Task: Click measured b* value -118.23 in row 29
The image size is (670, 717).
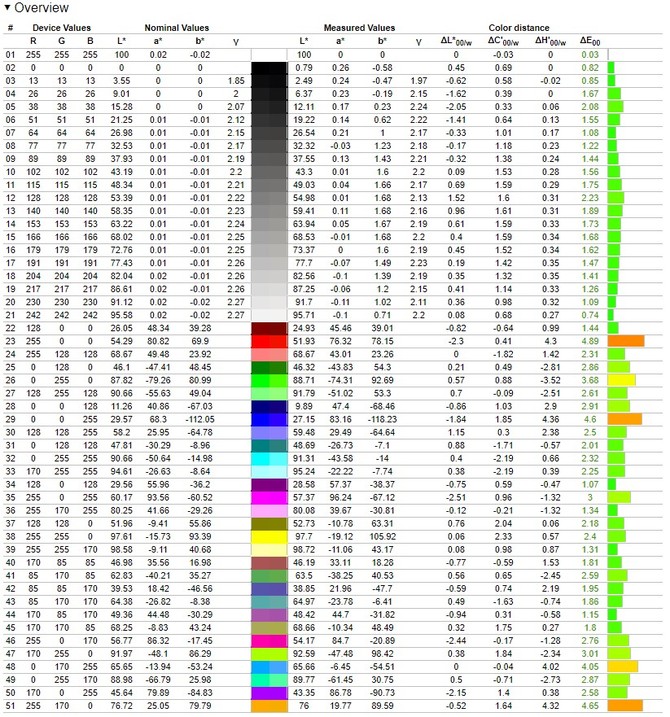Action: click(x=382, y=419)
